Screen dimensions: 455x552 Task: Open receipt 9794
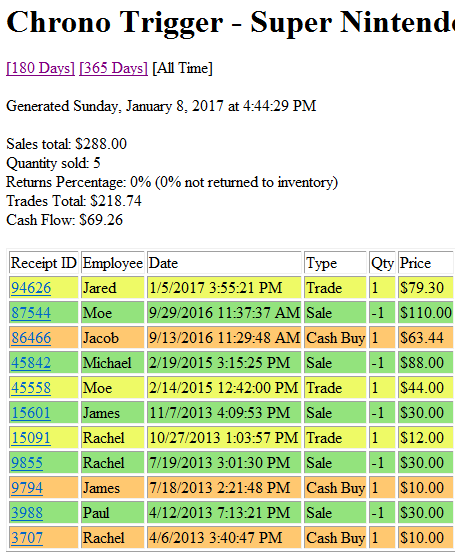point(27,488)
